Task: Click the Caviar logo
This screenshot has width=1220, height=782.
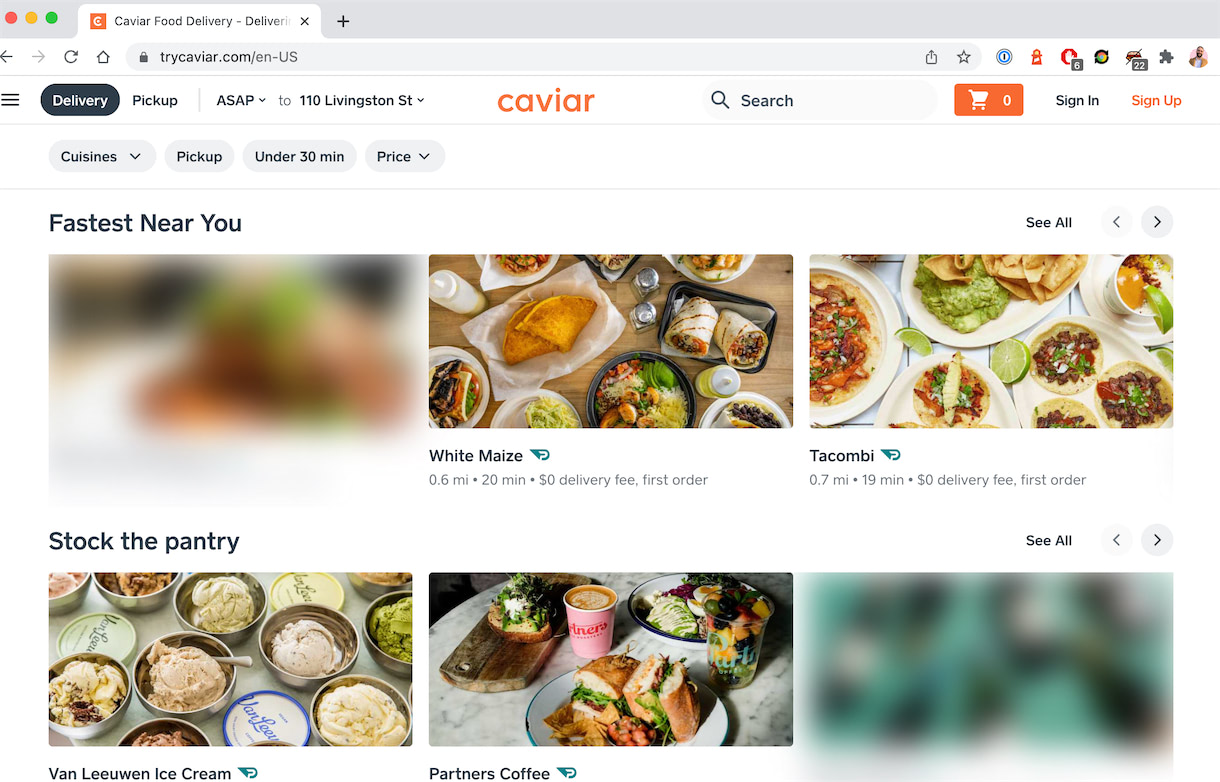Action: (546, 100)
